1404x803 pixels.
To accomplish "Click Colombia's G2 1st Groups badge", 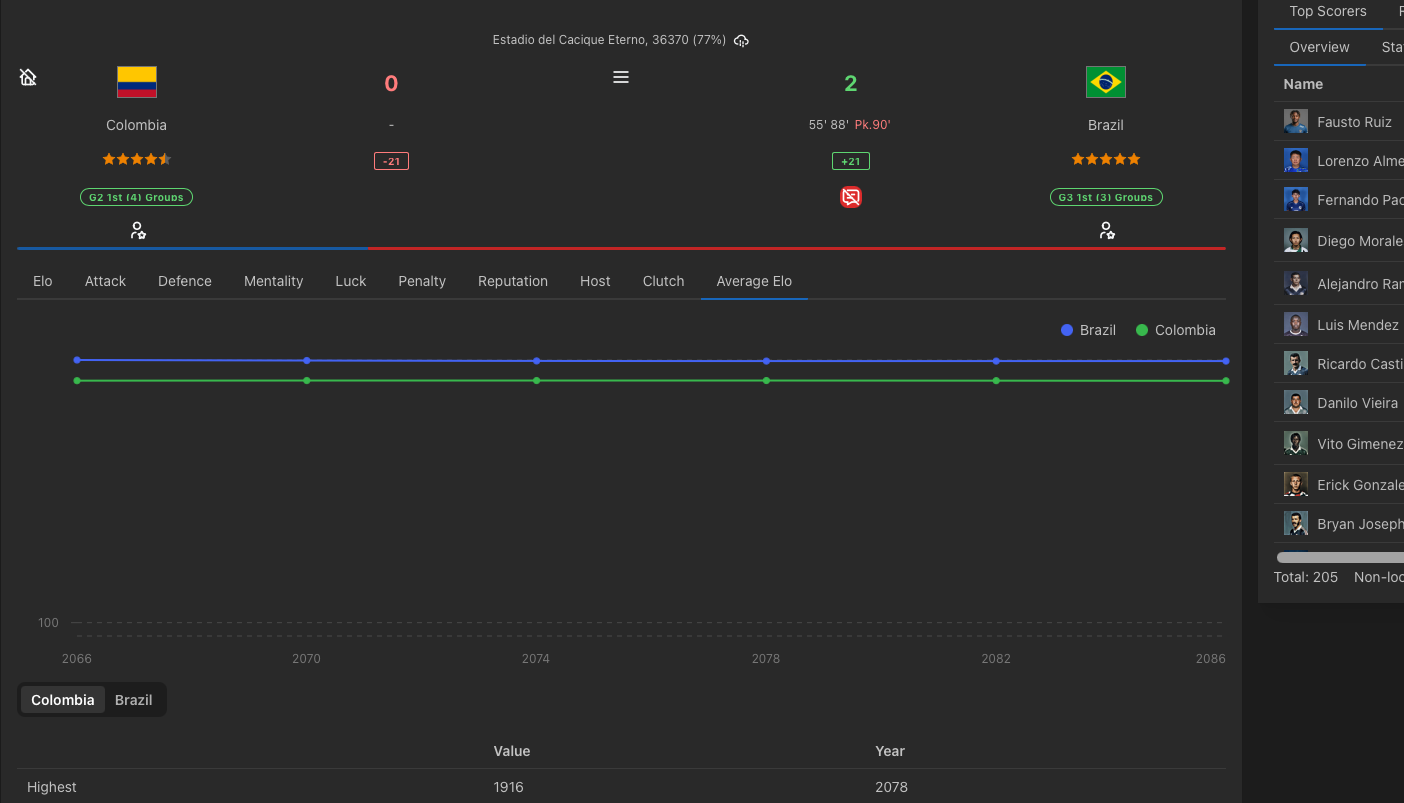I will pos(137,197).
